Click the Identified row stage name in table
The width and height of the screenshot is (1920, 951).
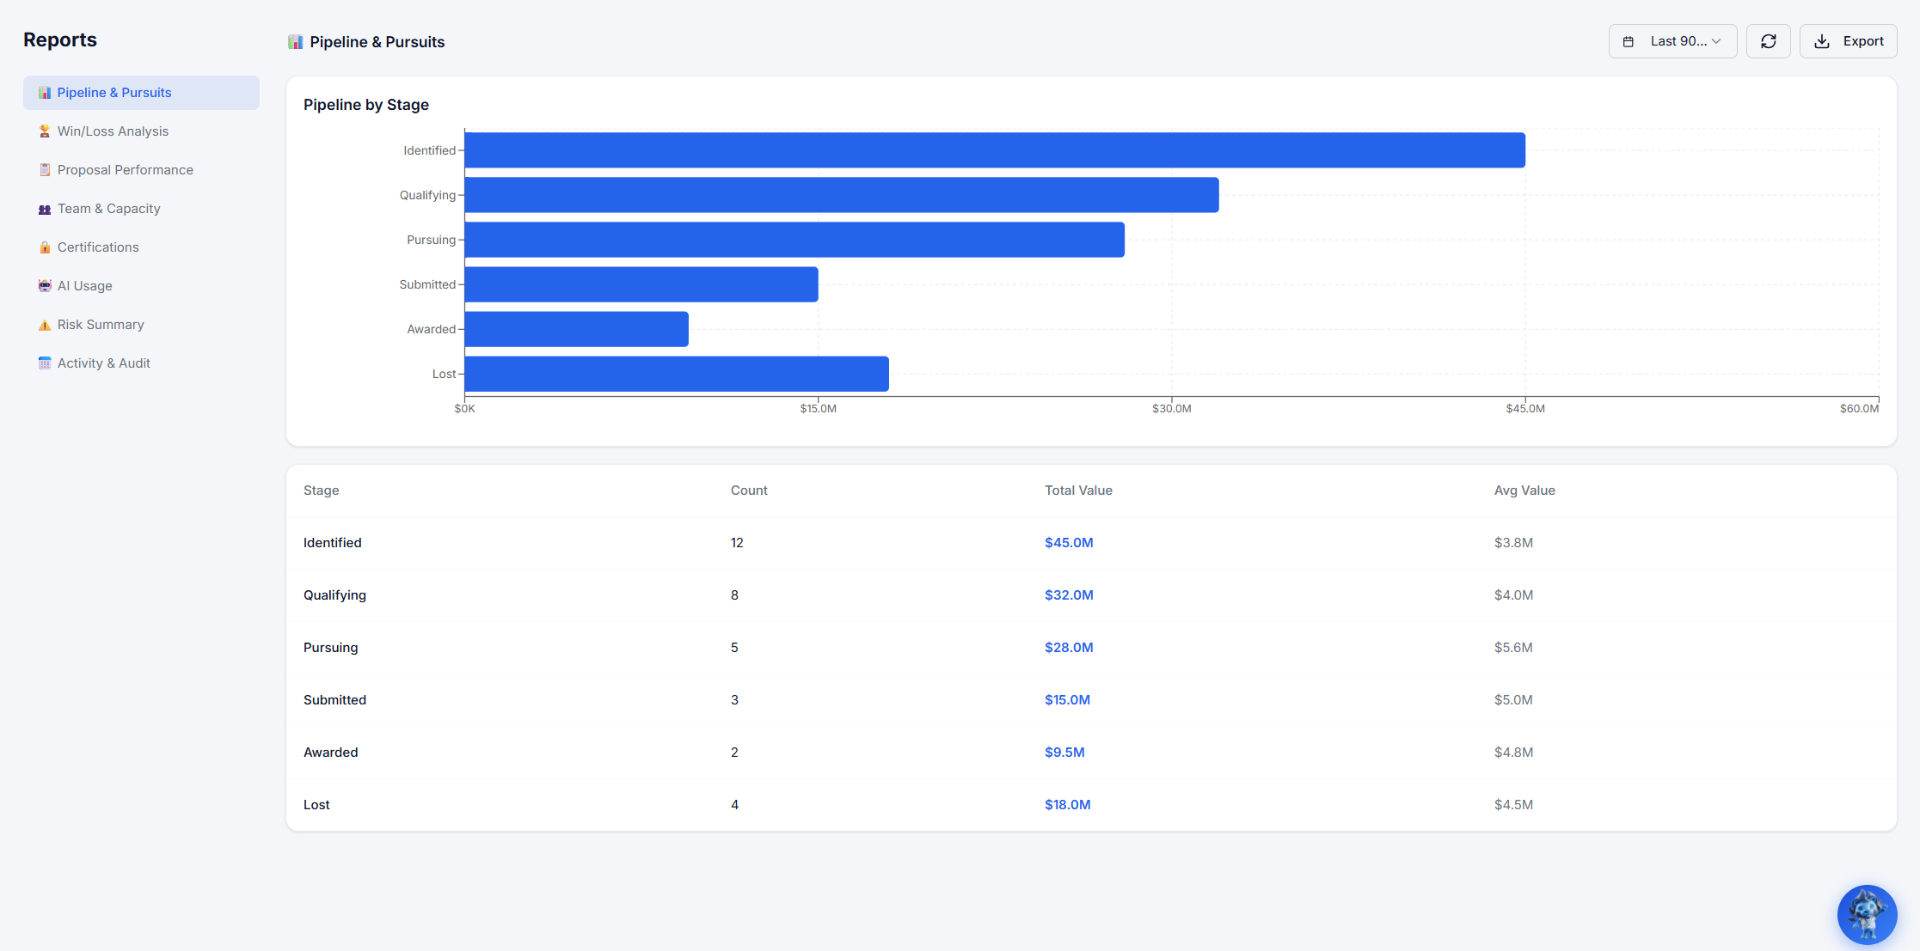point(333,543)
